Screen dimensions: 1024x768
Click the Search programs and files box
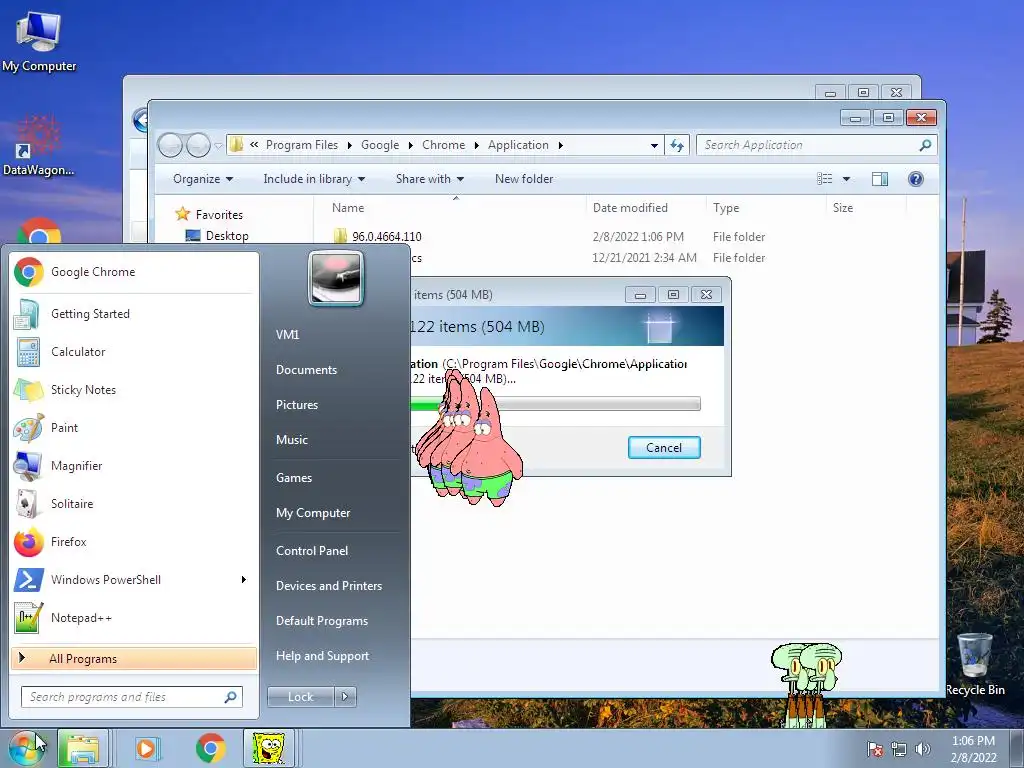click(131, 697)
